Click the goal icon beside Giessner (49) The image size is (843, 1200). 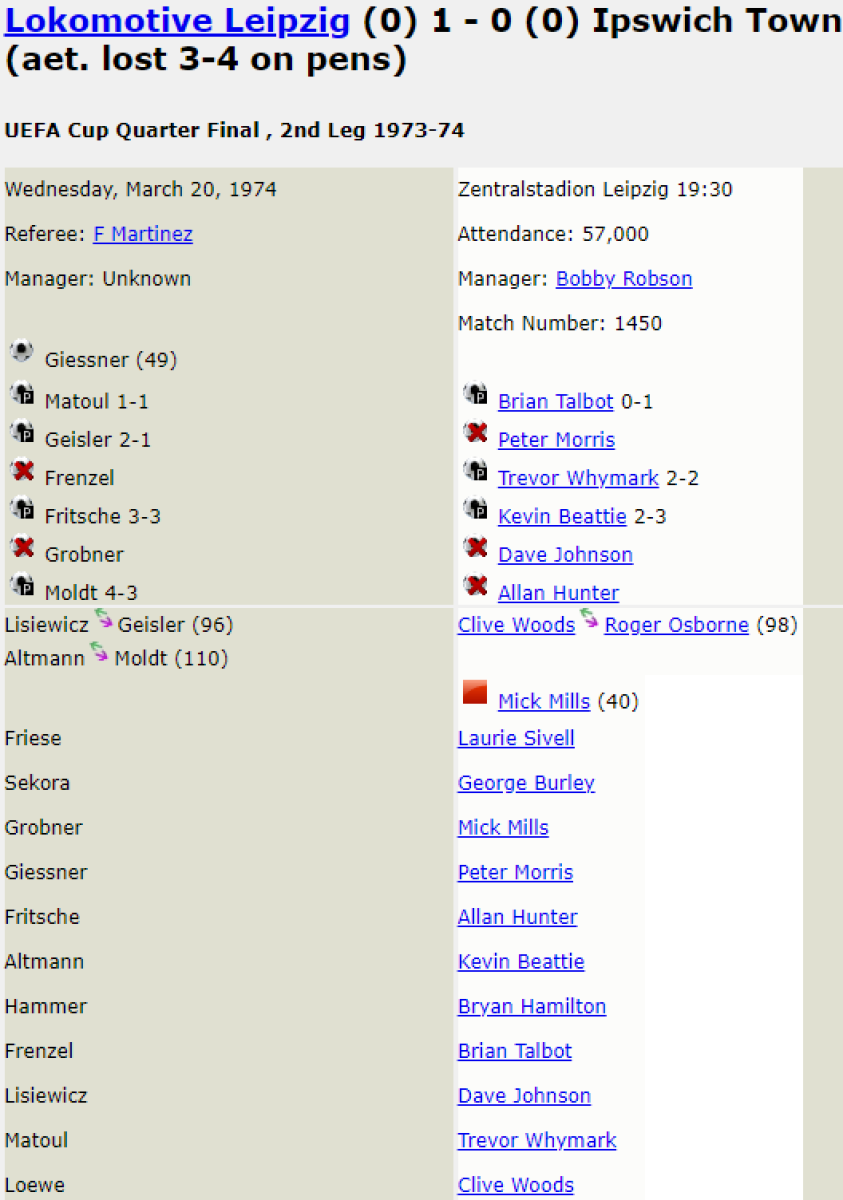click(x=22, y=352)
